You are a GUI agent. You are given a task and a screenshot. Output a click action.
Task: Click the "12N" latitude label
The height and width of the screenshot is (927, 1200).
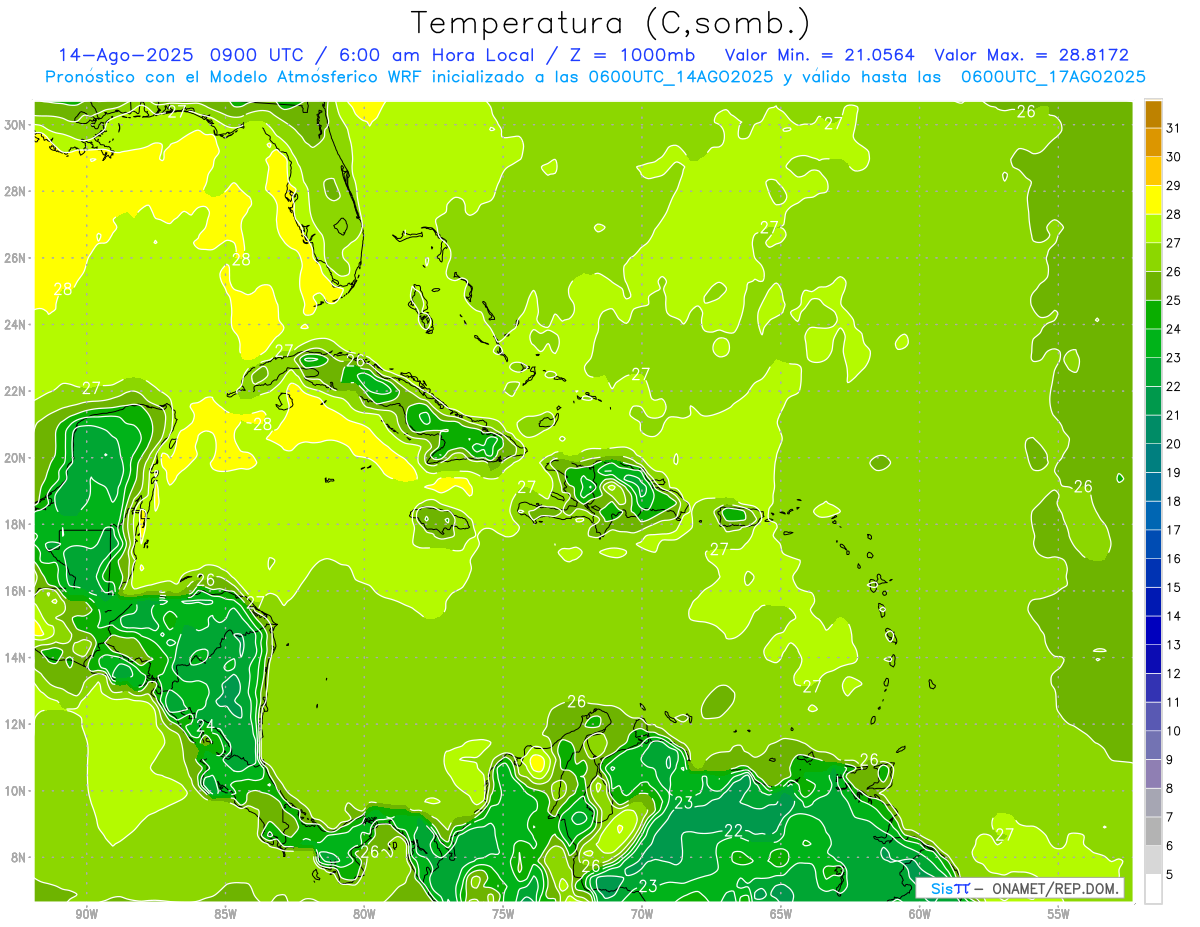tap(17, 724)
